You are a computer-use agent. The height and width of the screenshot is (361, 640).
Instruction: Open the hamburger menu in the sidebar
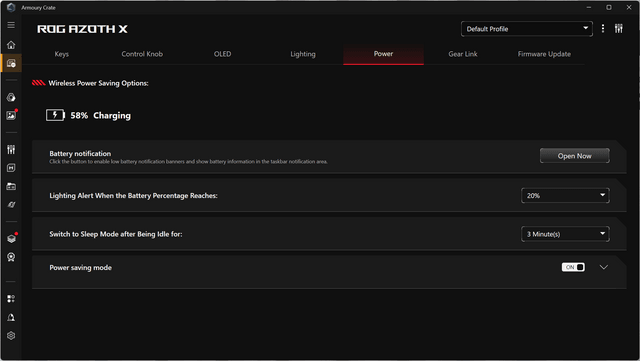(x=11, y=25)
